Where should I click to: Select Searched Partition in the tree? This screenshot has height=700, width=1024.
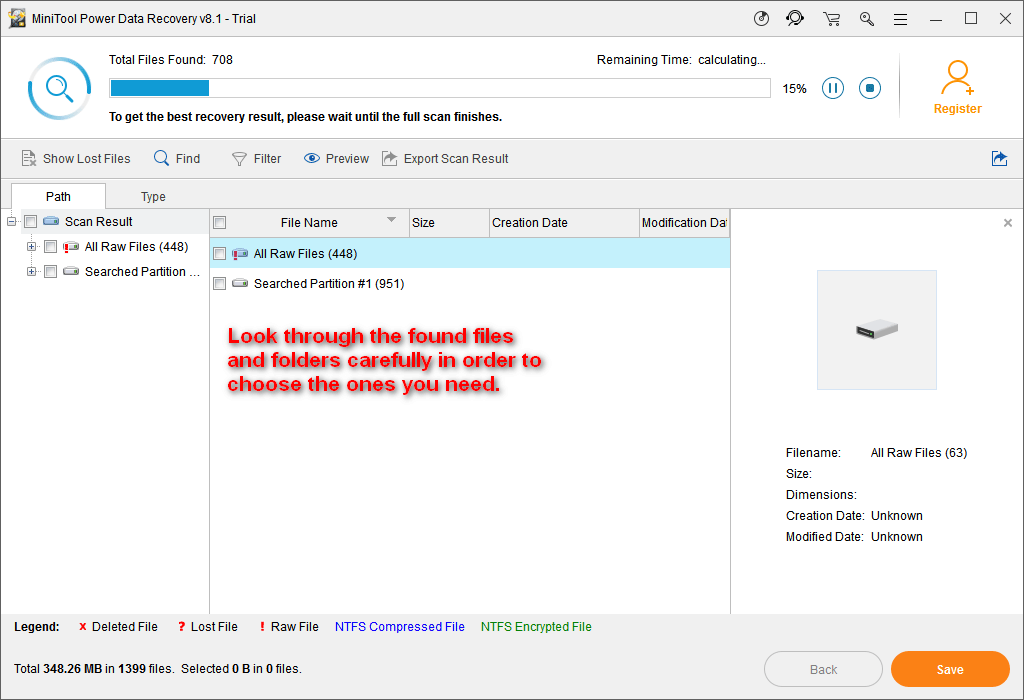[142, 272]
